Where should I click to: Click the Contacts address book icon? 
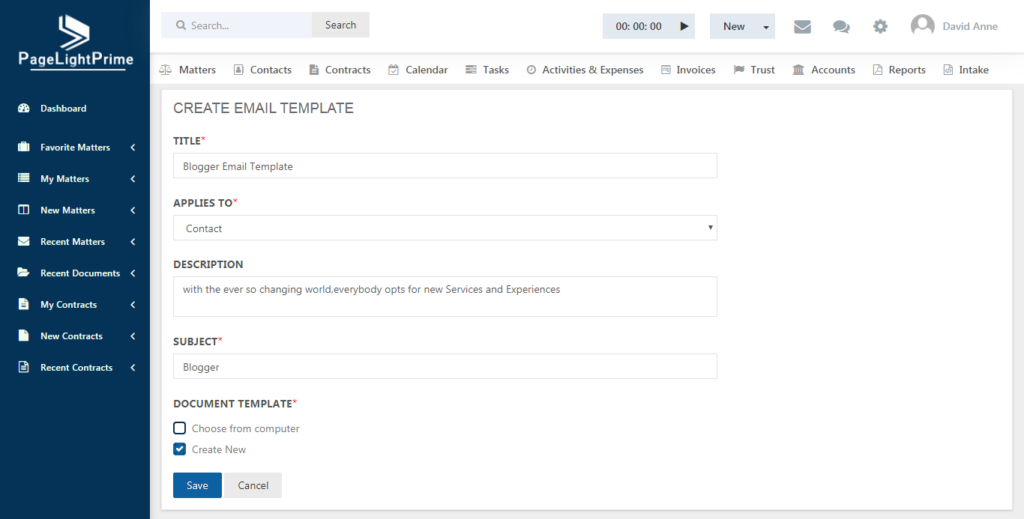point(238,70)
